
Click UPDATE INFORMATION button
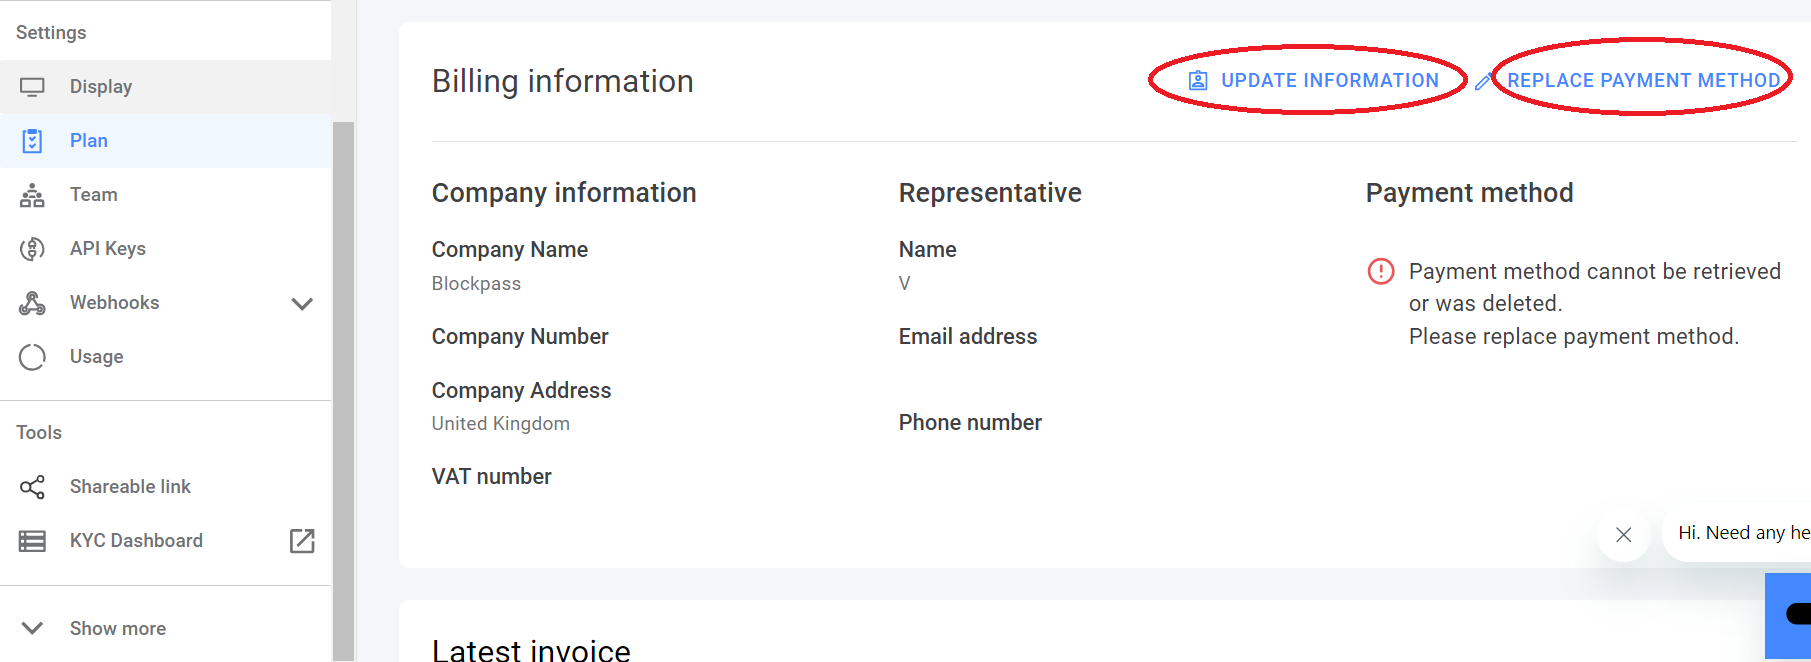(1313, 81)
